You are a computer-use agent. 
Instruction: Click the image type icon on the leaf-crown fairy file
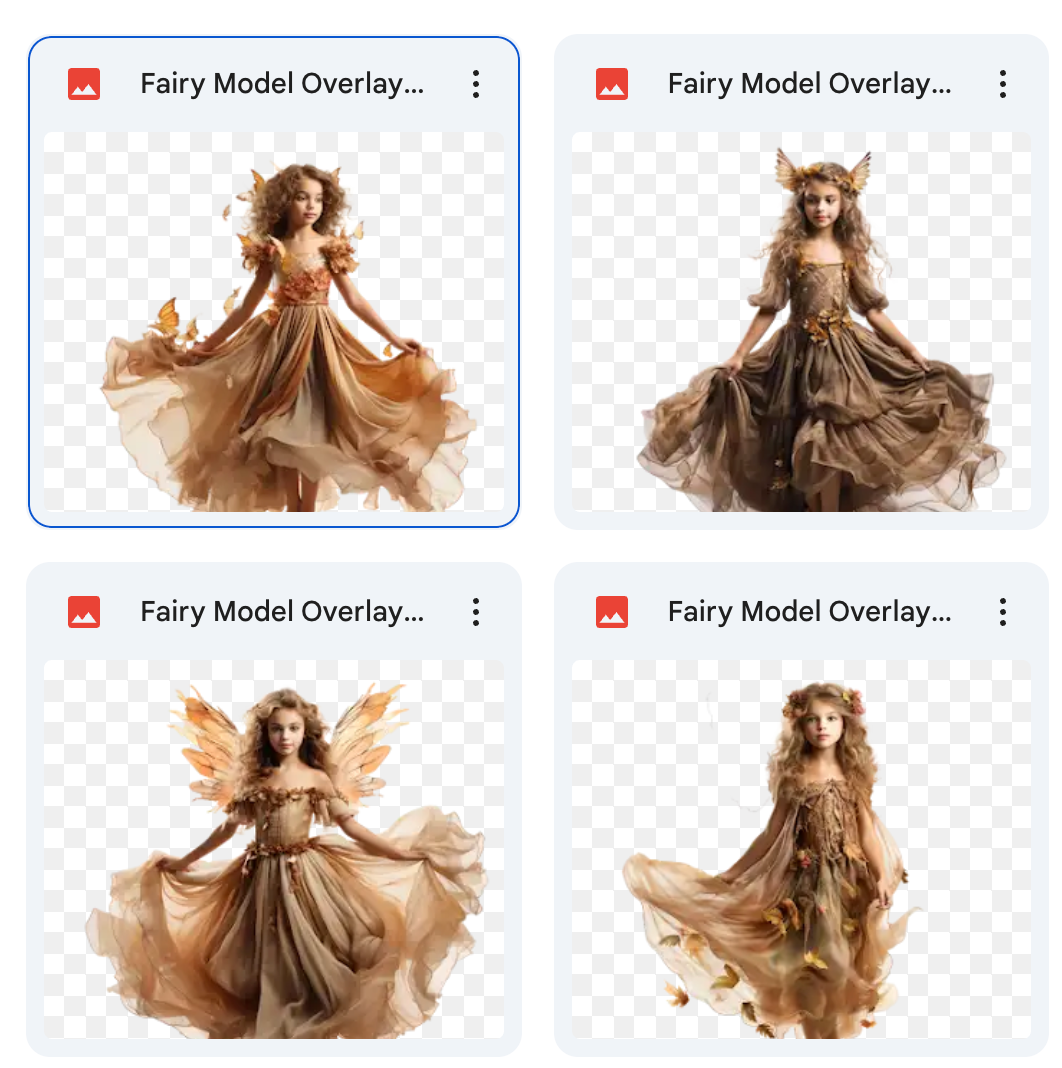point(611,84)
